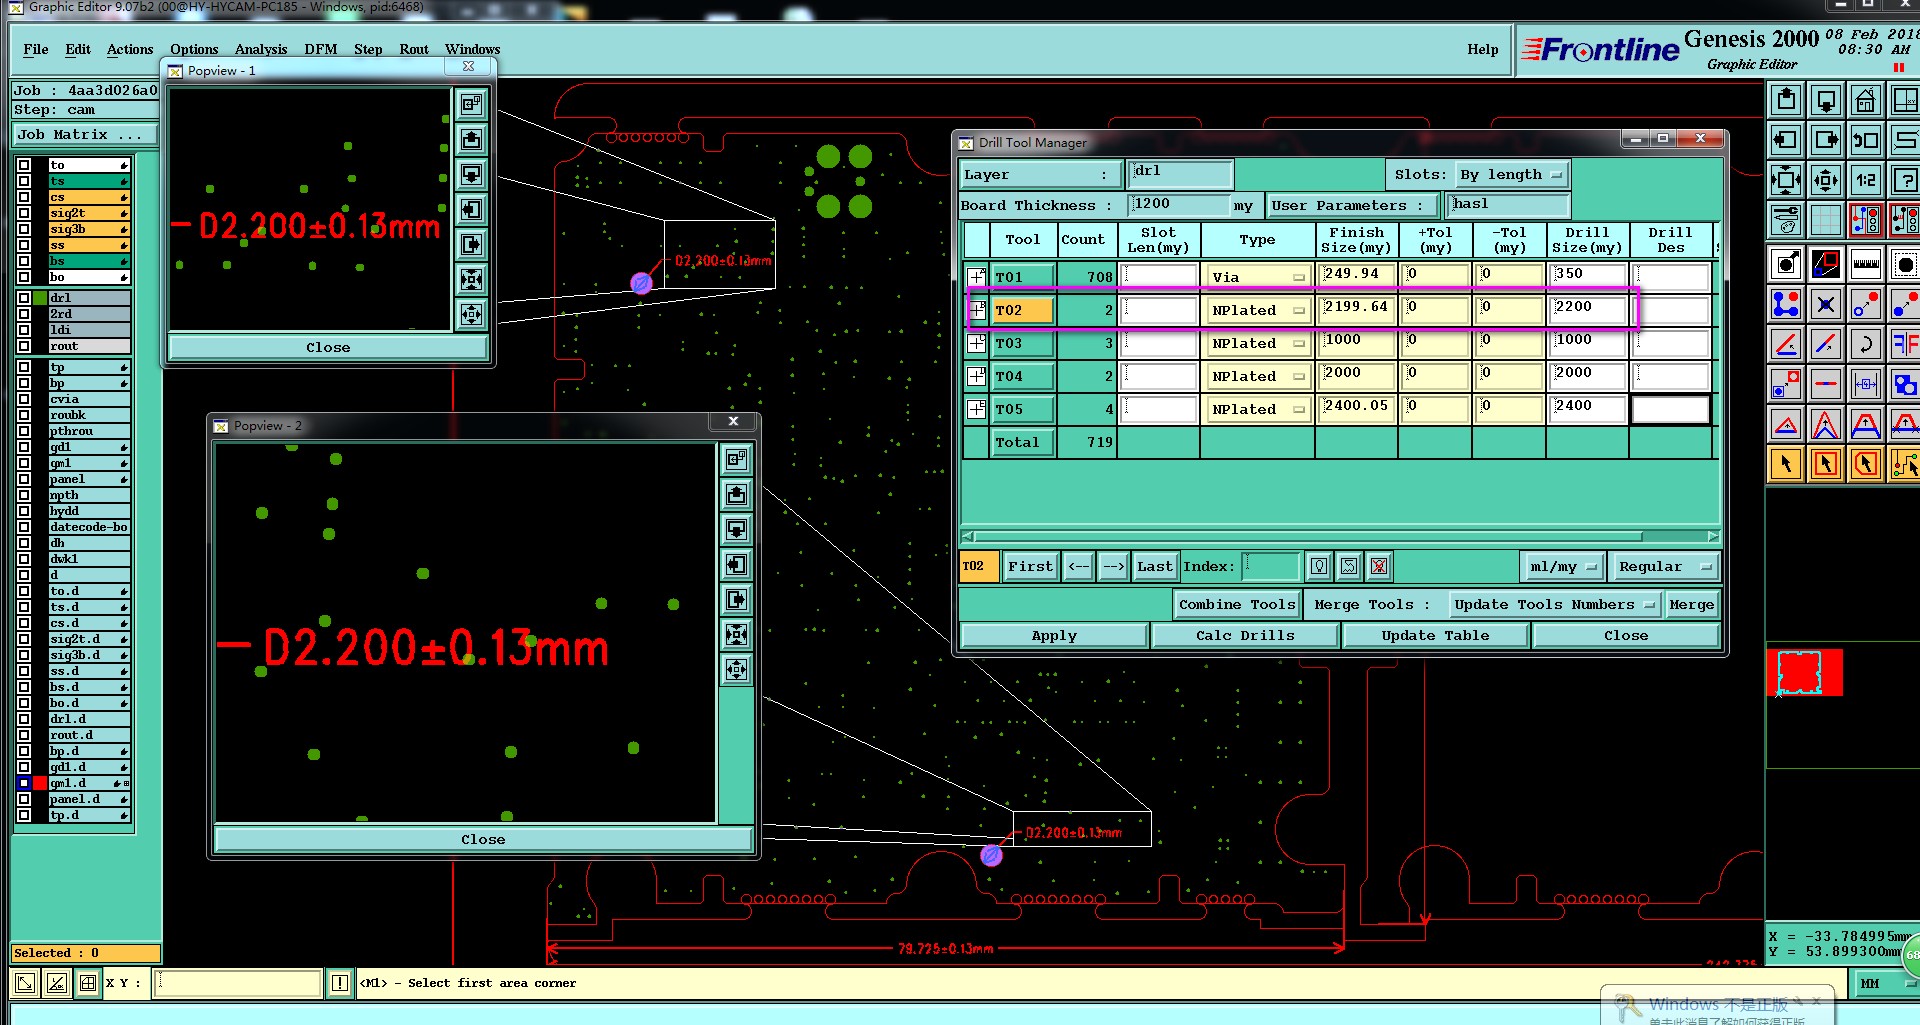Toggle the checkbox for layer 'to'
The height and width of the screenshot is (1025, 1920).
24,165
